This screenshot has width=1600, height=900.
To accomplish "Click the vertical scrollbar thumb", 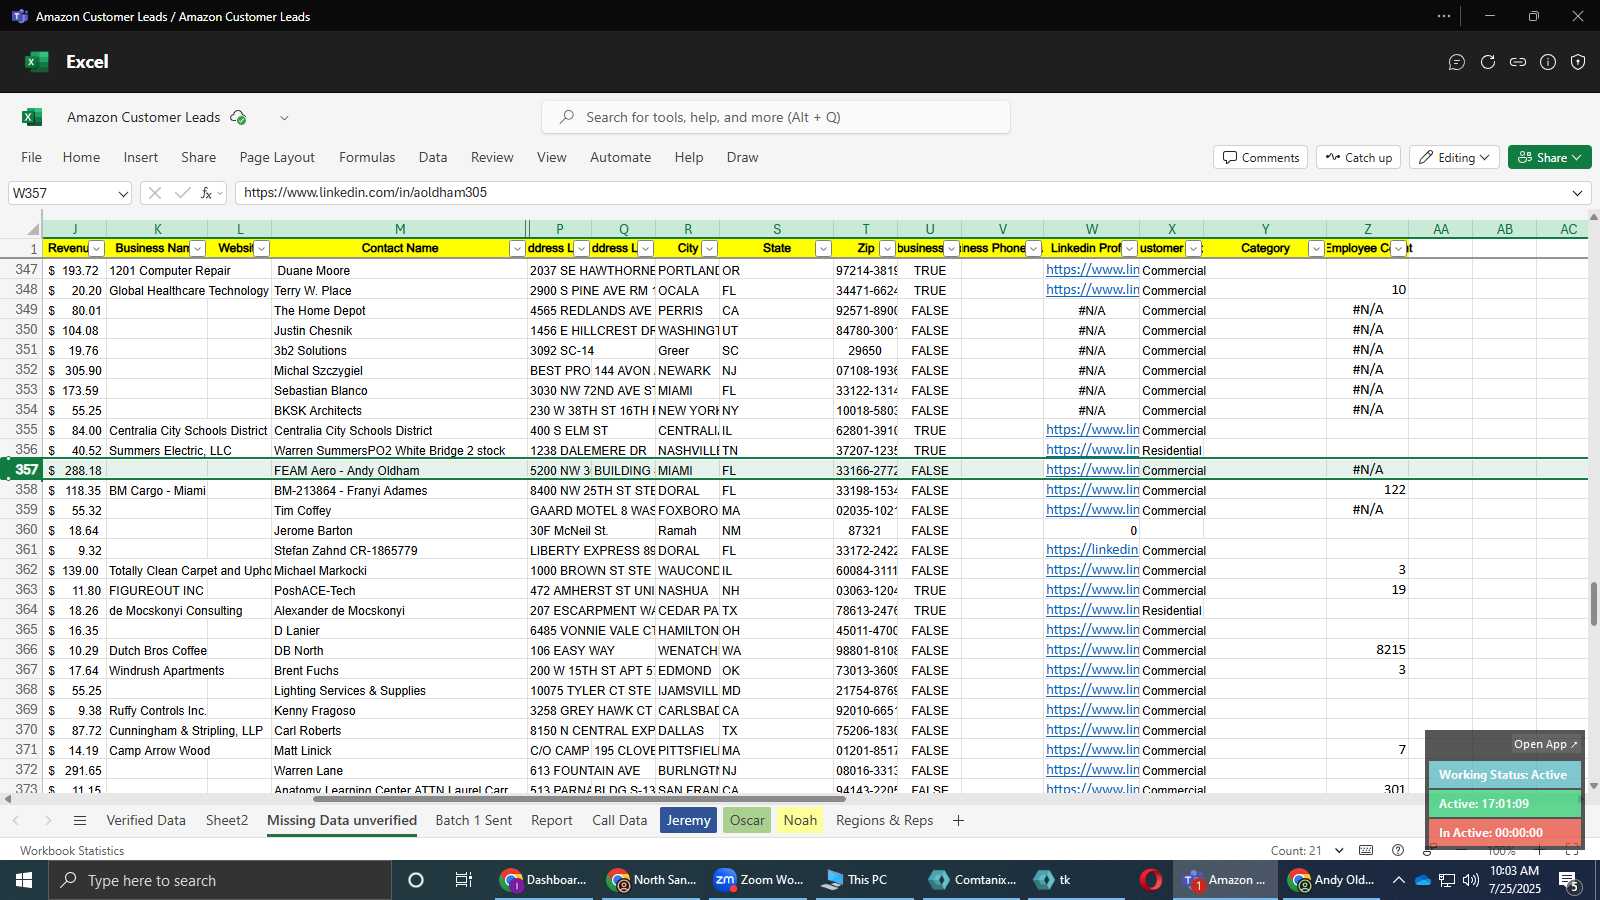I will (x=1594, y=602).
